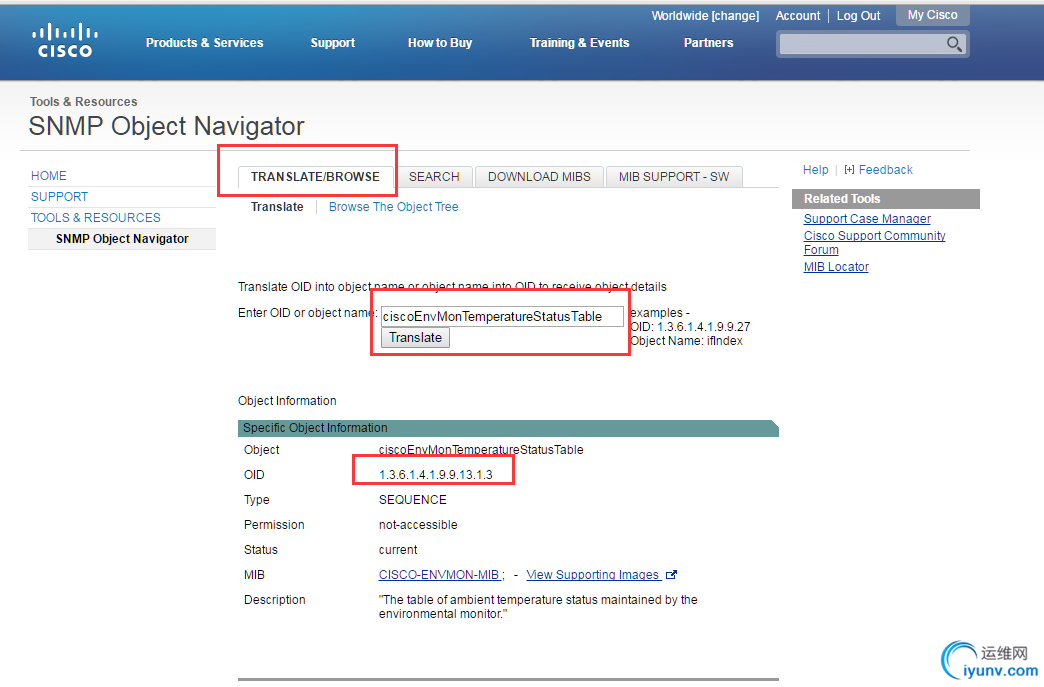
Task: Click the Object value ciscoEnvMonTemperatureStatusTable
Action: click(x=481, y=450)
